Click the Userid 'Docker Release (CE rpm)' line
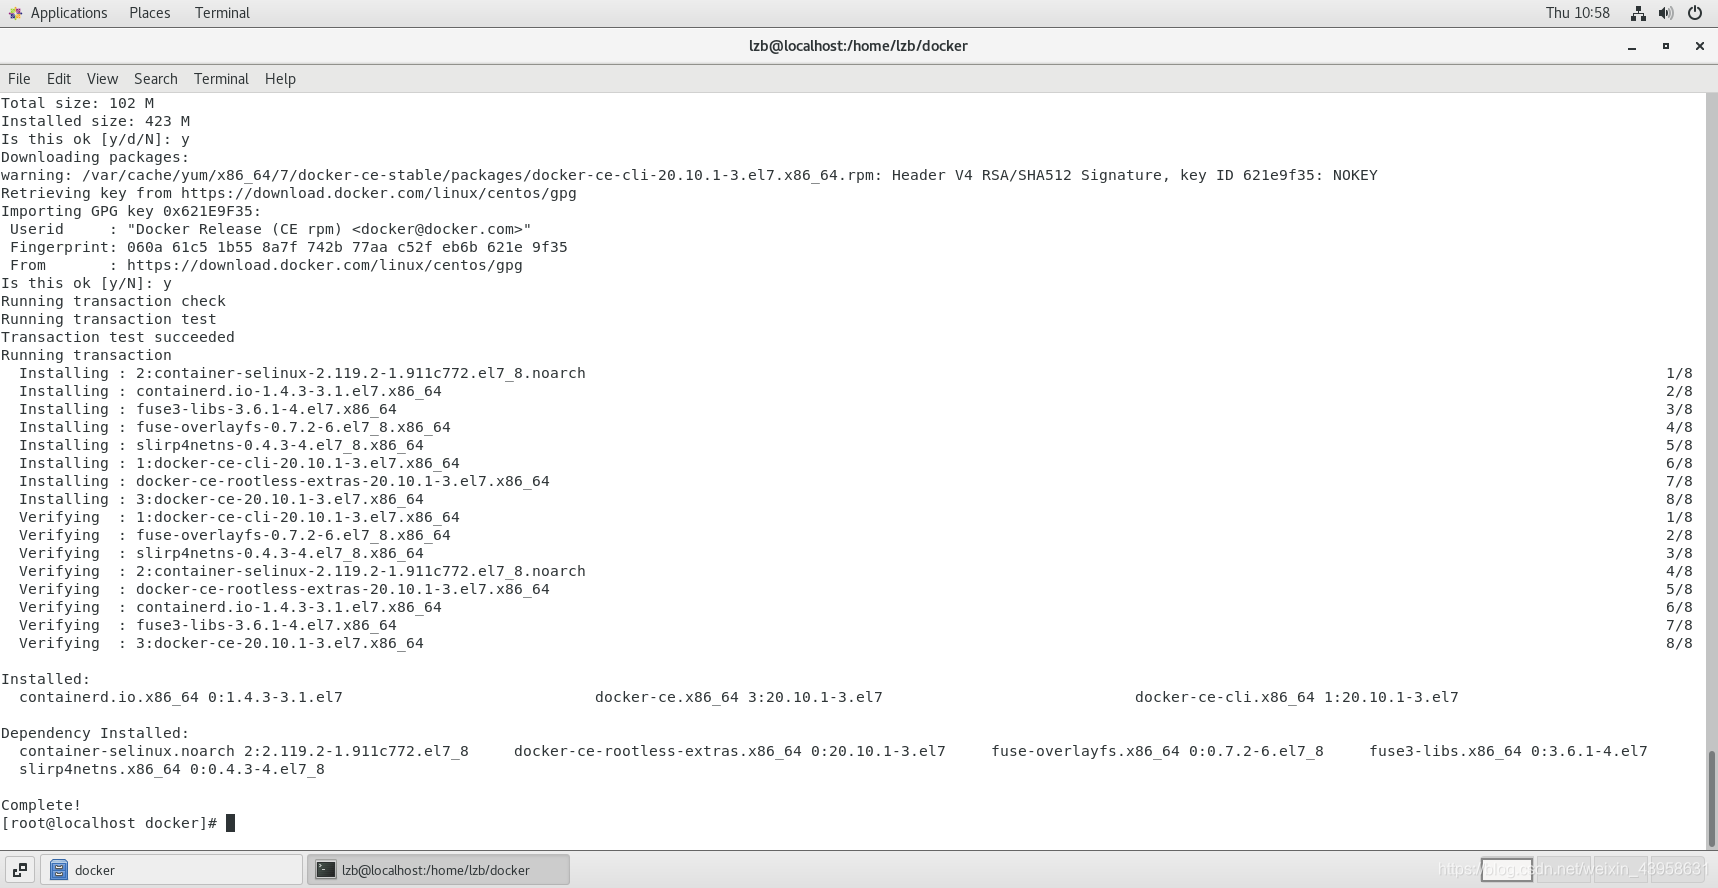The height and width of the screenshot is (888, 1718). pyautogui.click(x=270, y=229)
